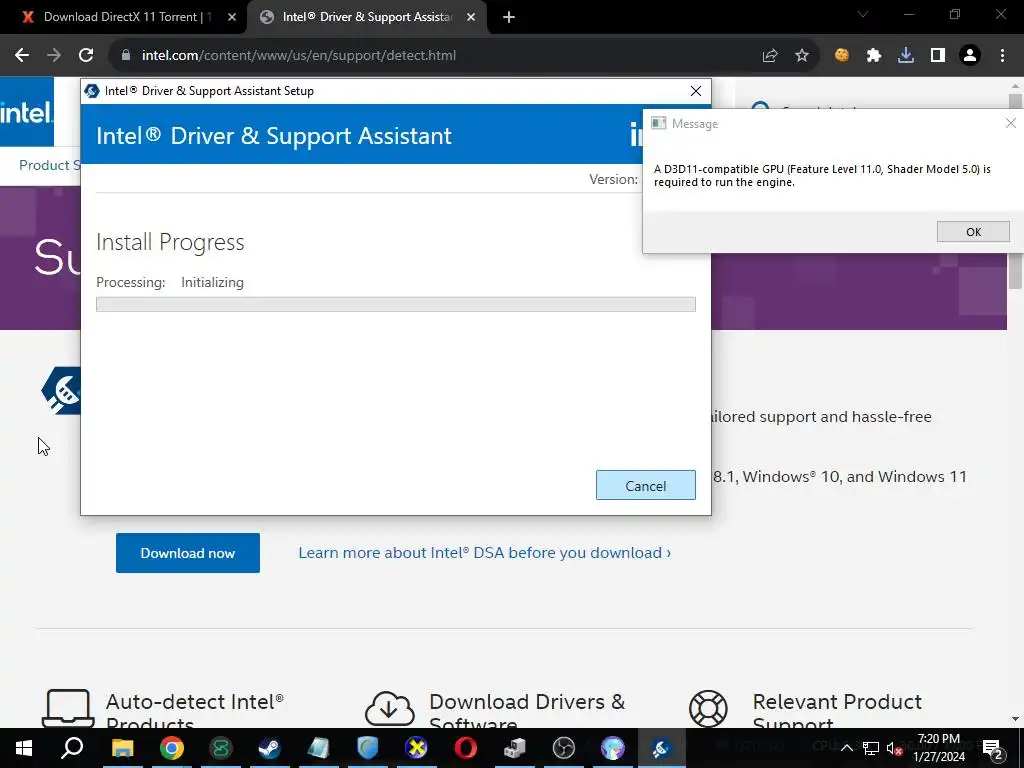
Task: Open Product Support navigation item
Action: (50, 165)
